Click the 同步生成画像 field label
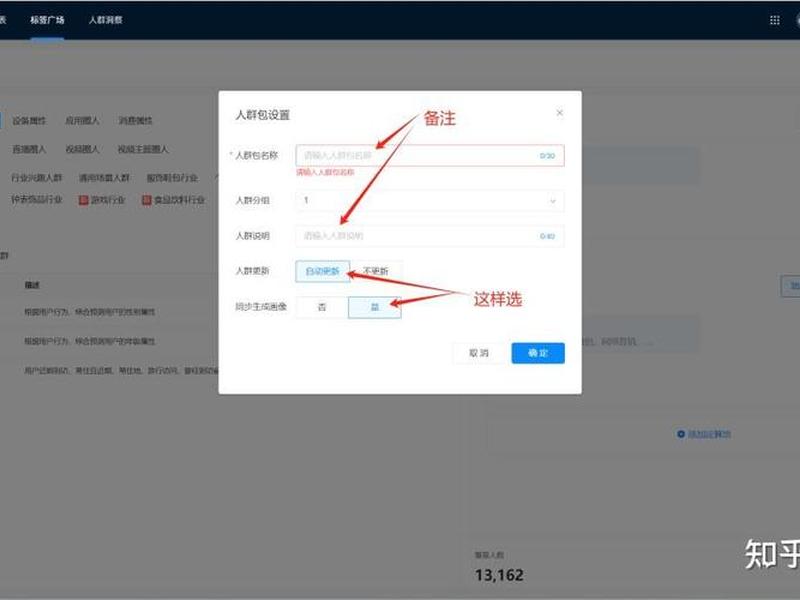 261,307
